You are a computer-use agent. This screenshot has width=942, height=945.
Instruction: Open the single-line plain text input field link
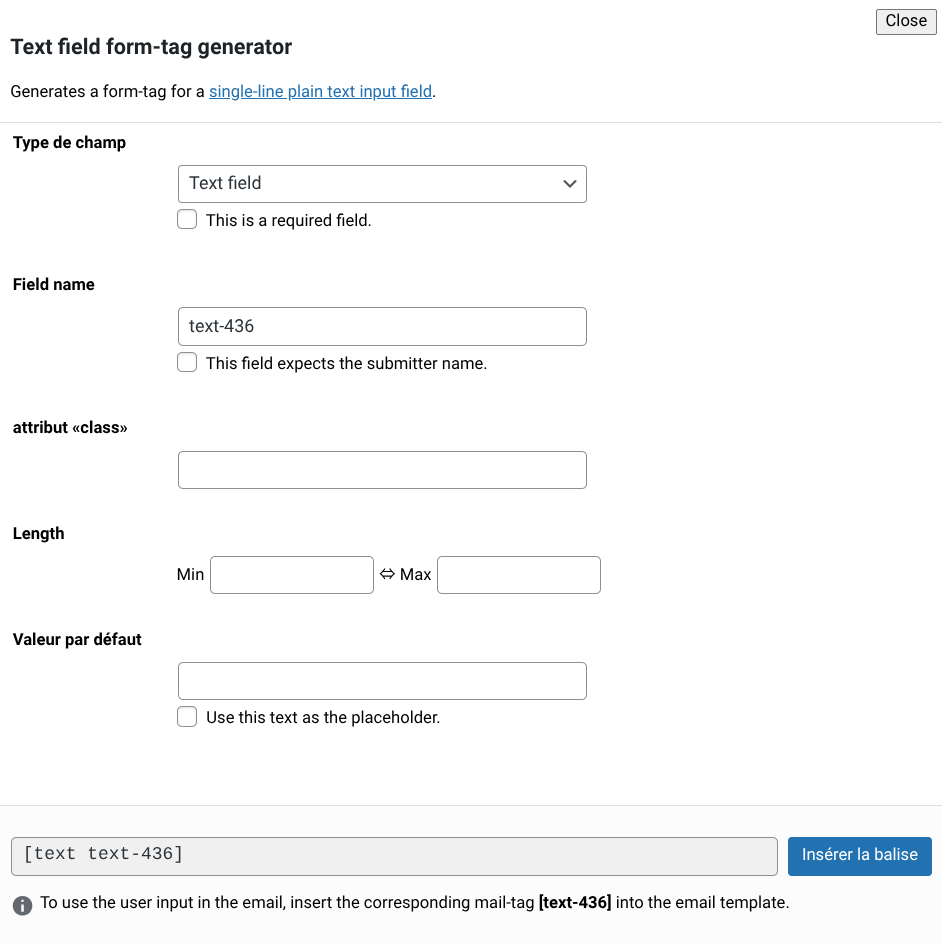point(320,92)
